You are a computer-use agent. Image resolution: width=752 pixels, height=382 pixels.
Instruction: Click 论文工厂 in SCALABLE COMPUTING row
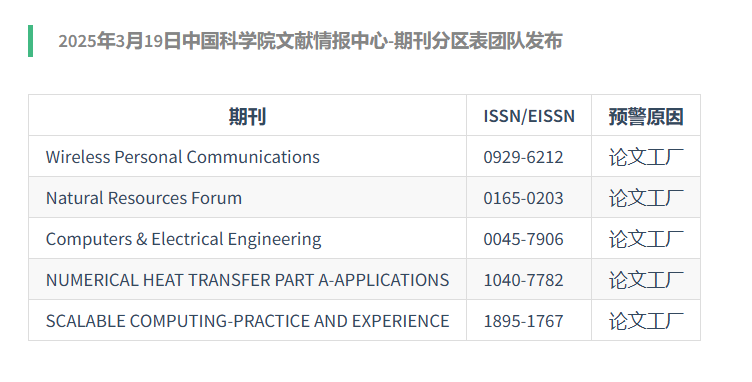646,321
